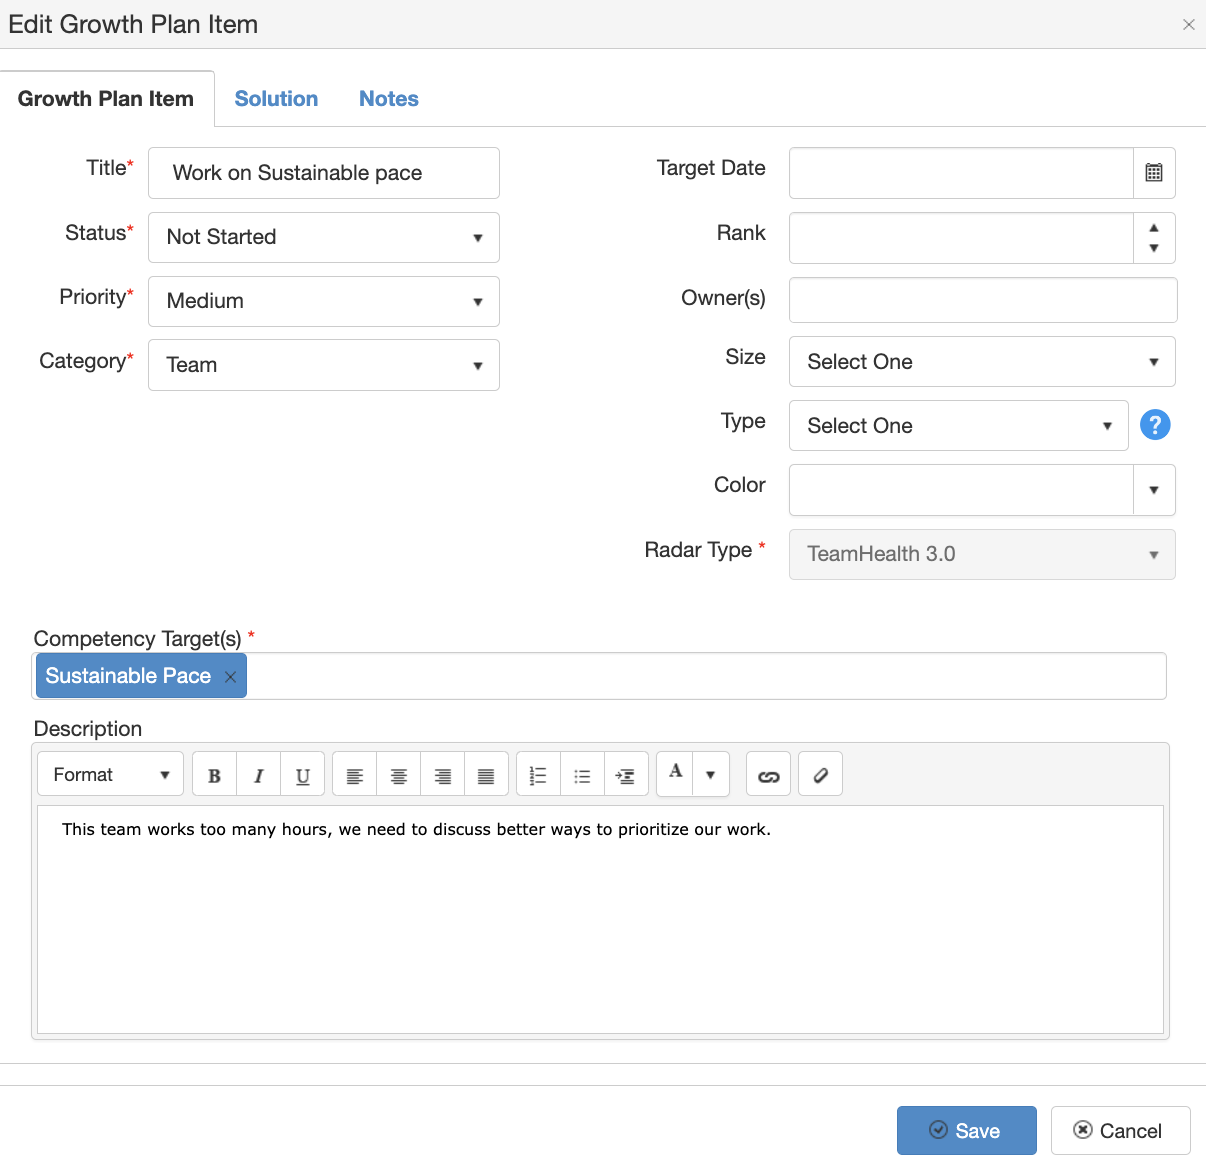Increase indent in description
This screenshot has width=1206, height=1170.
tap(626, 775)
